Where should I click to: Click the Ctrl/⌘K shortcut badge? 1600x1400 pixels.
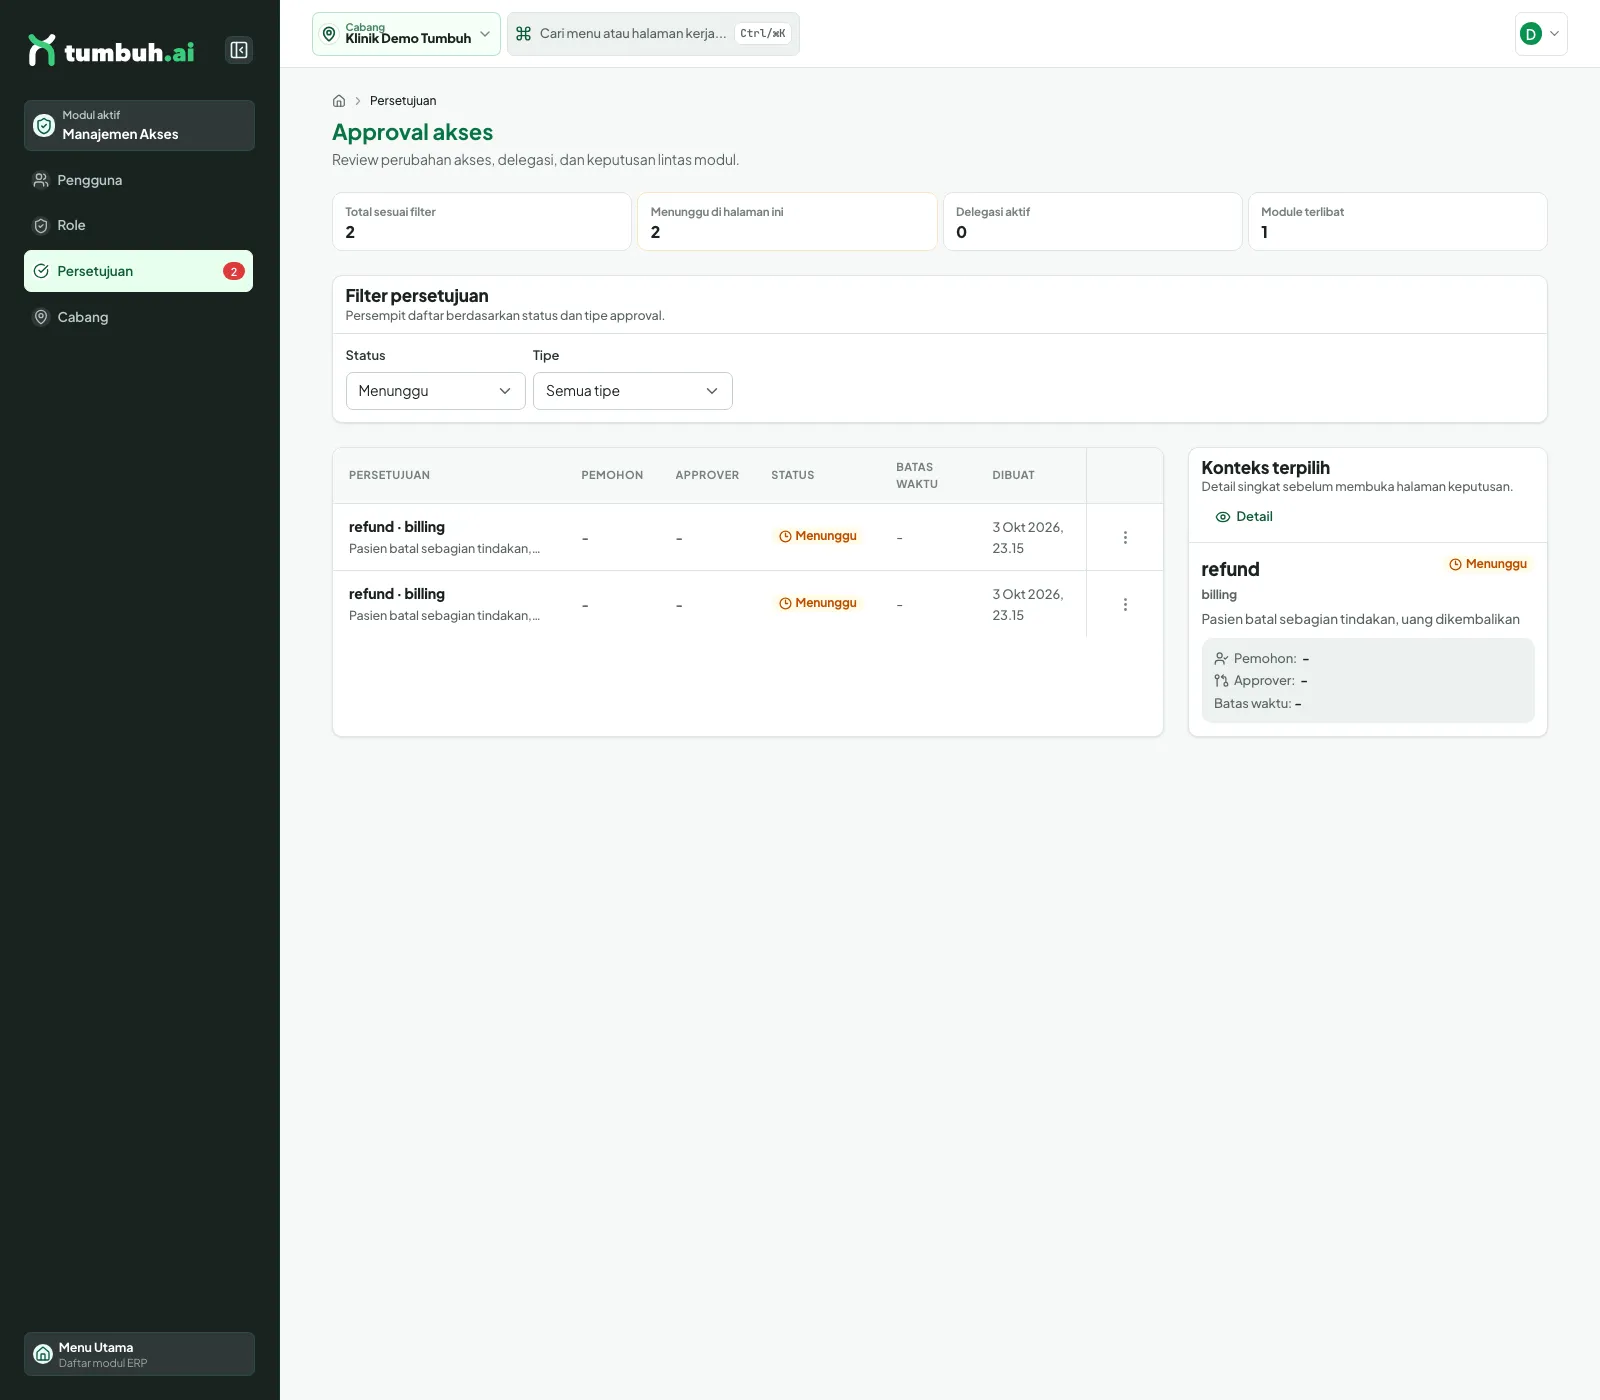[763, 34]
